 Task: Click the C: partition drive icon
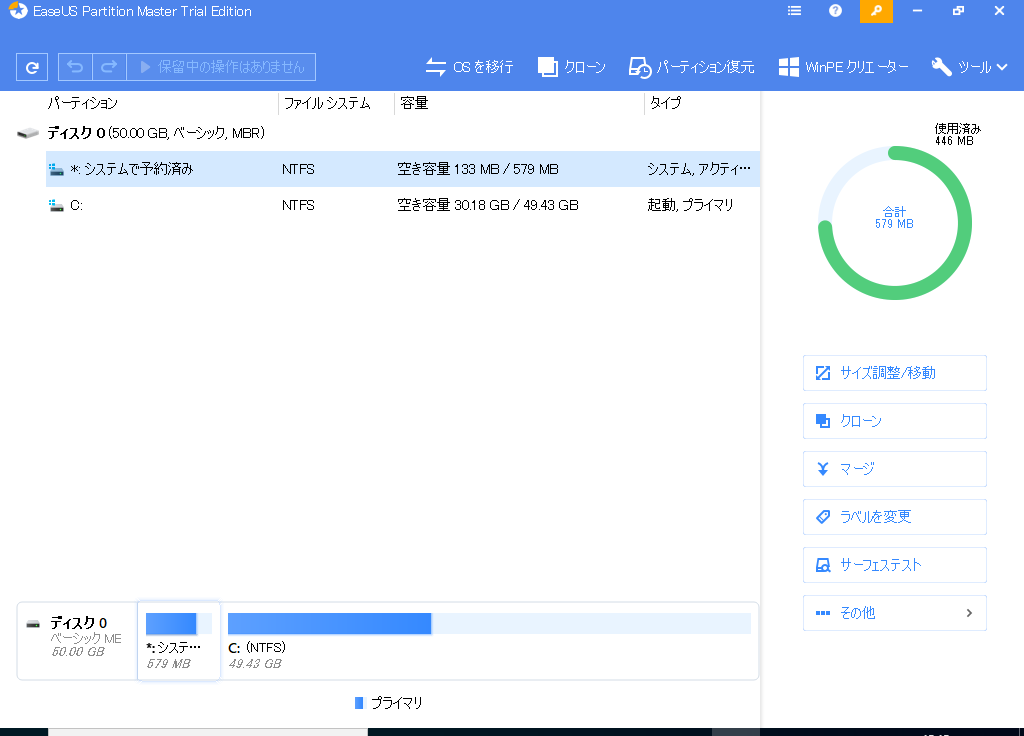click(x=56, y=206)
